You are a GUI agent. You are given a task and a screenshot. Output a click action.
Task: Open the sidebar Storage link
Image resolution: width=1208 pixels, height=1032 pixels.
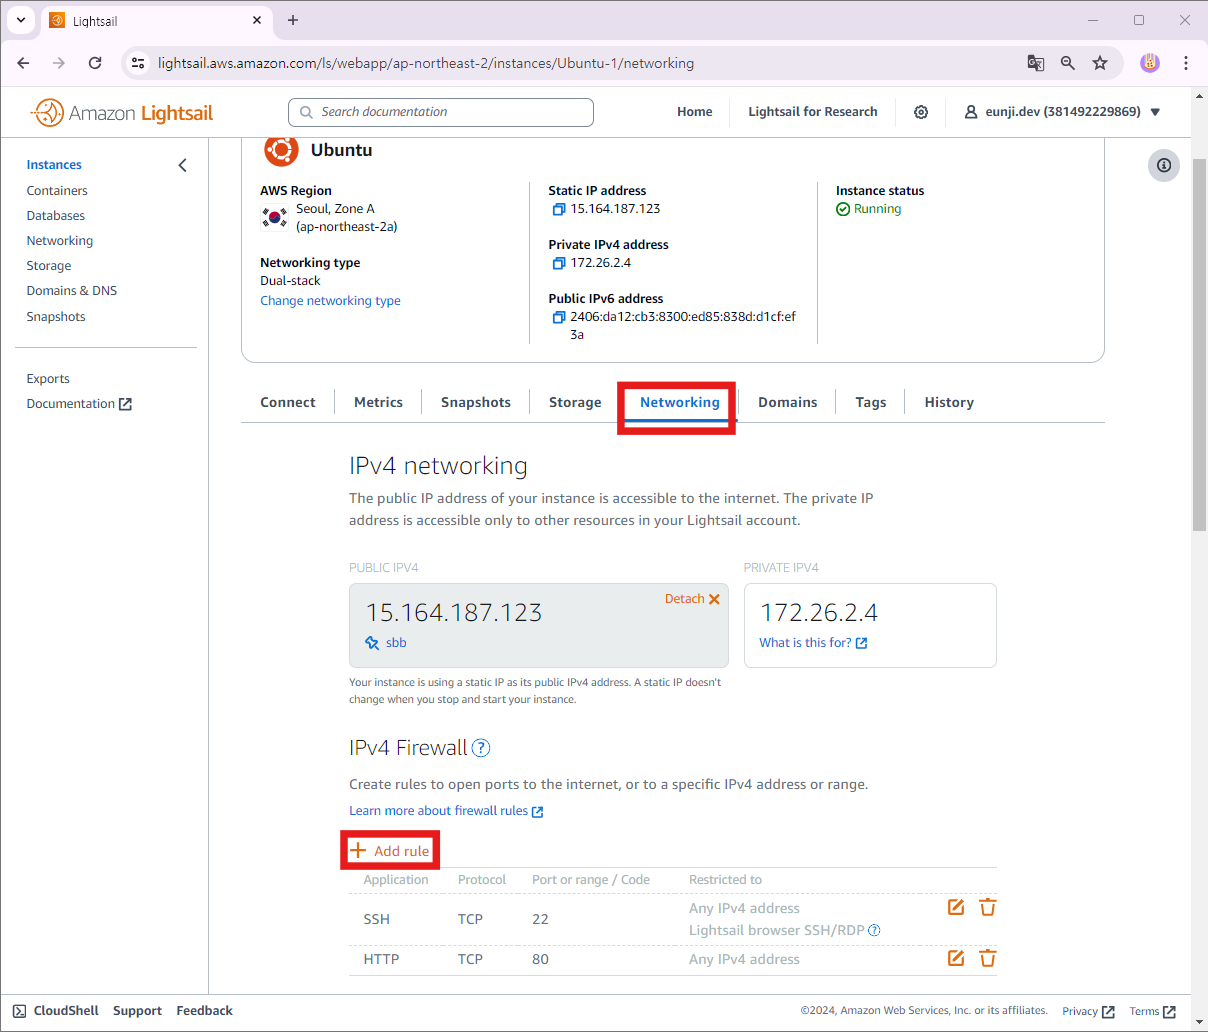tap(49, 266)
